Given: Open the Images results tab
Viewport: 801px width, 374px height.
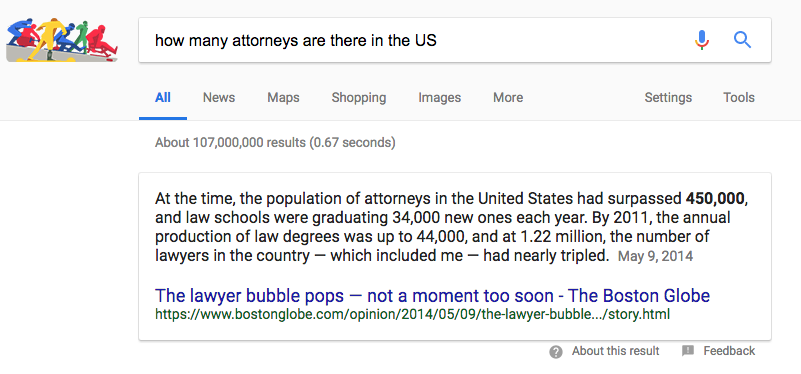Looking at the screenshot, I should (x=439, y=98).
